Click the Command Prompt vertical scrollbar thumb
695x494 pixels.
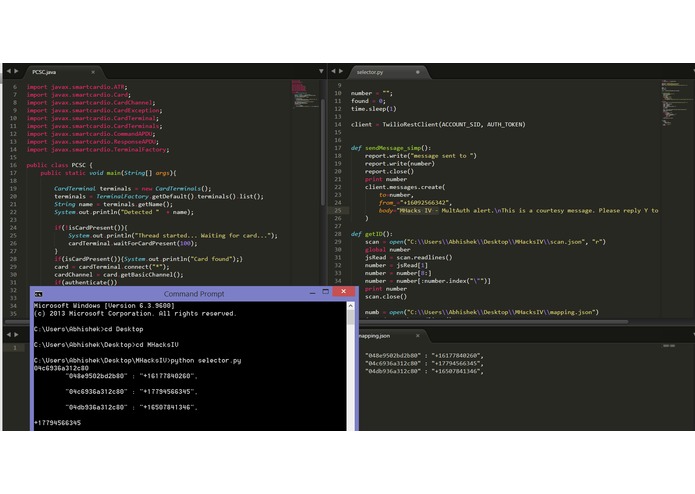351,317
